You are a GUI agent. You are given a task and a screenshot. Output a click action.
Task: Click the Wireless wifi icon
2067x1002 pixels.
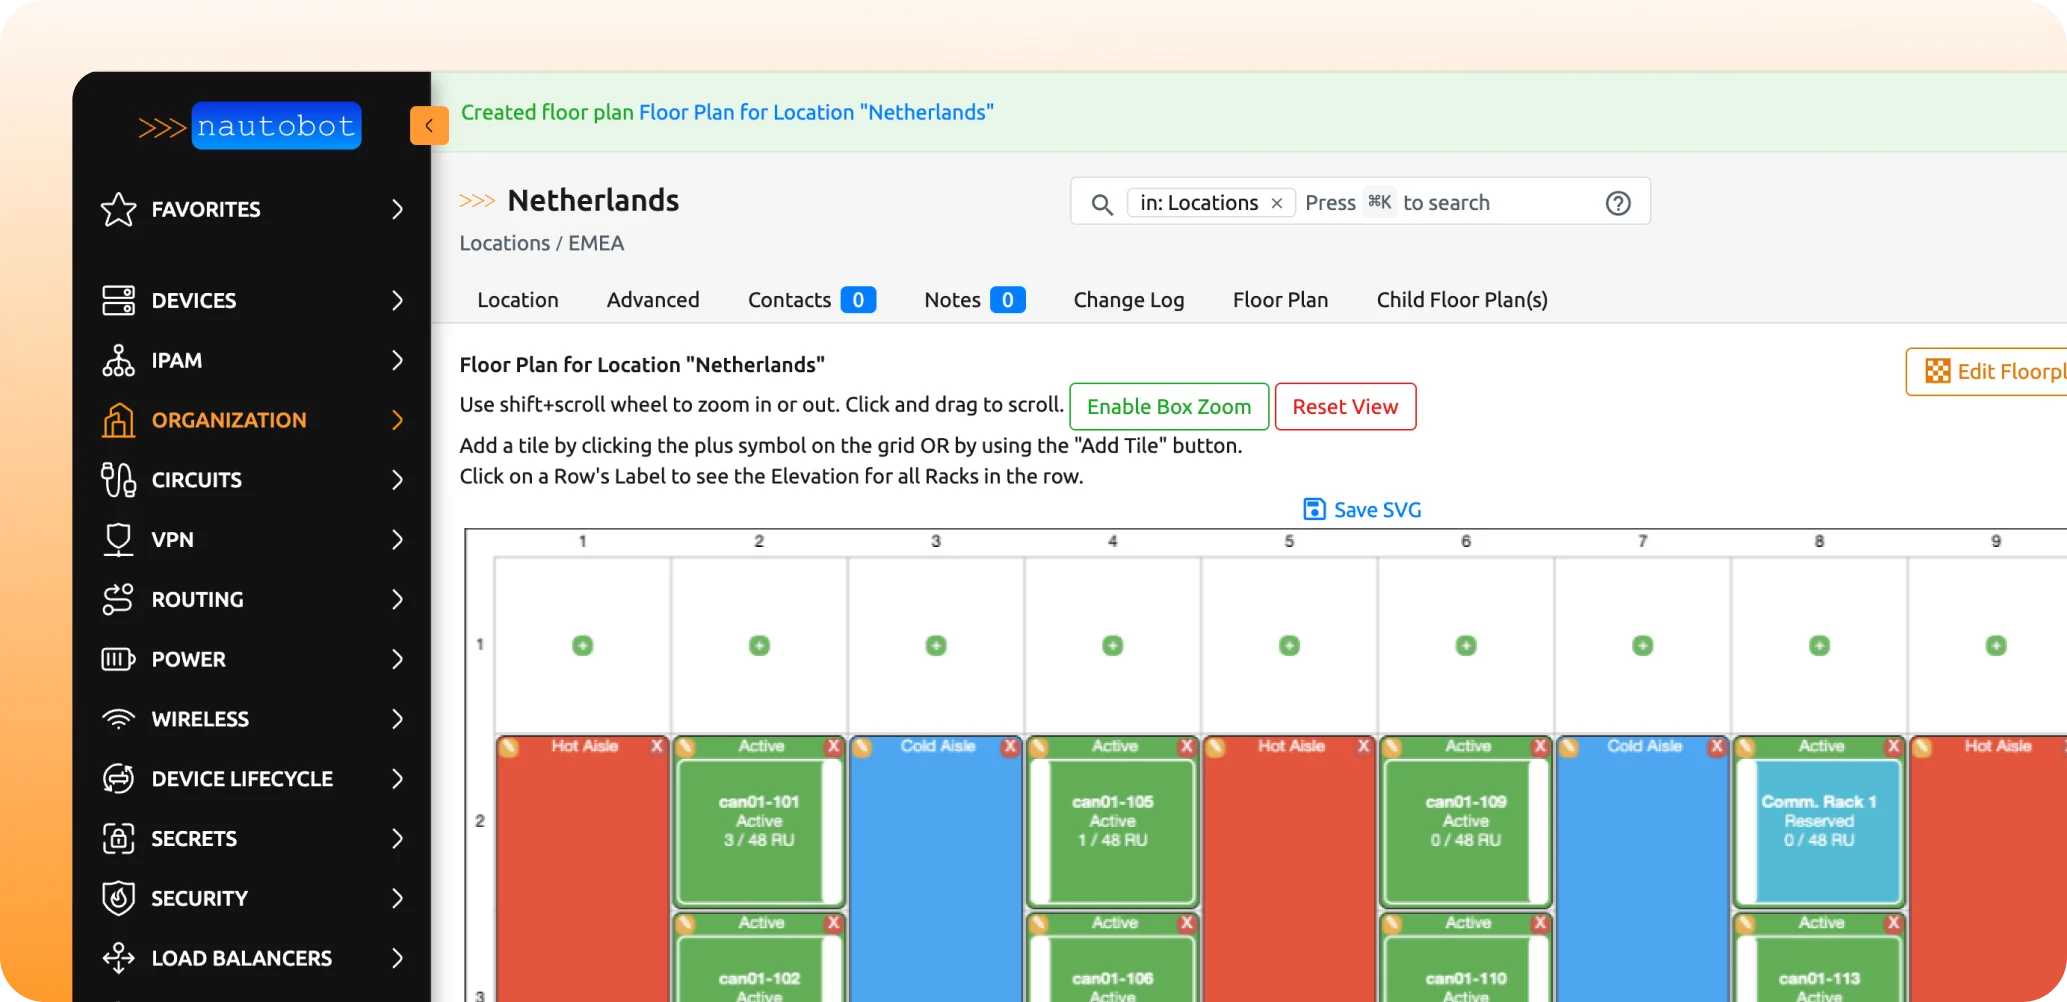tap(118, 719)
